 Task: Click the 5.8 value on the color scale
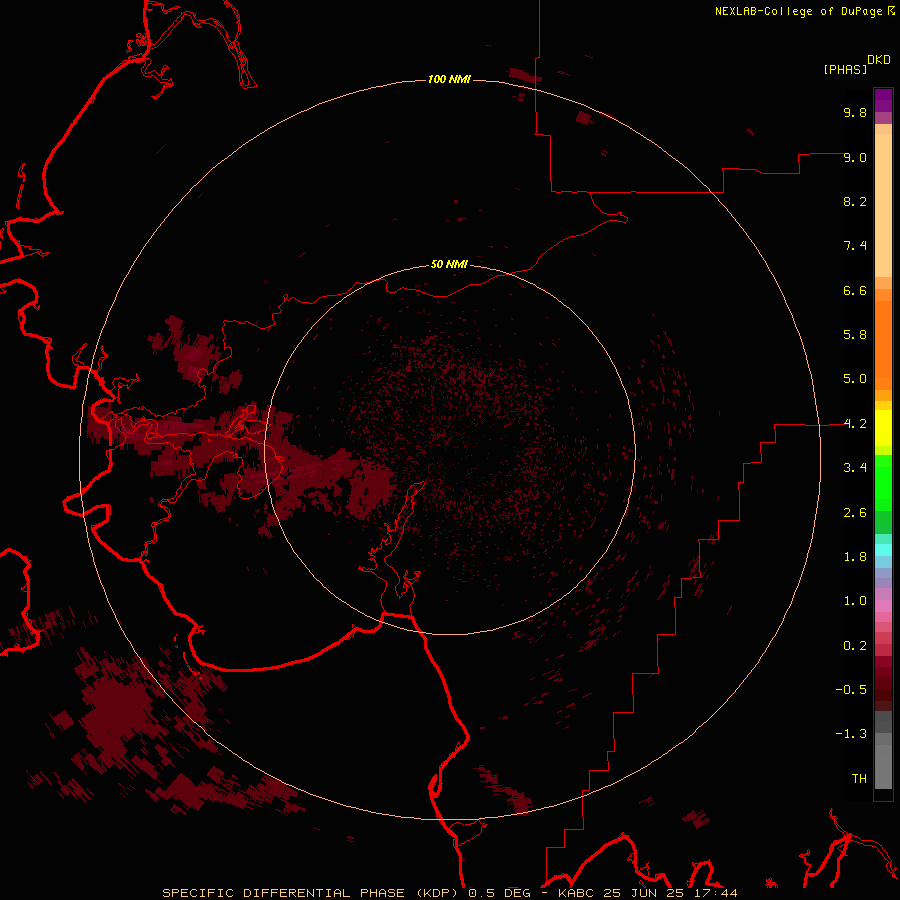[855, 334]
